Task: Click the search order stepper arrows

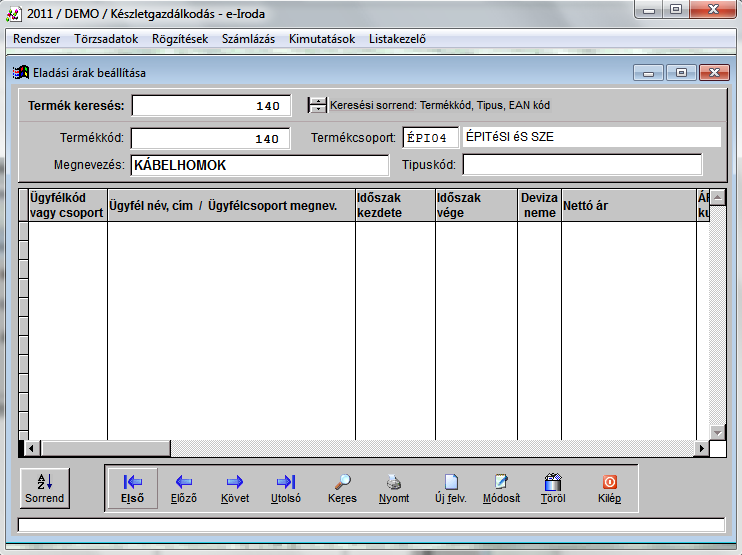Action: [x=317, y=105]
